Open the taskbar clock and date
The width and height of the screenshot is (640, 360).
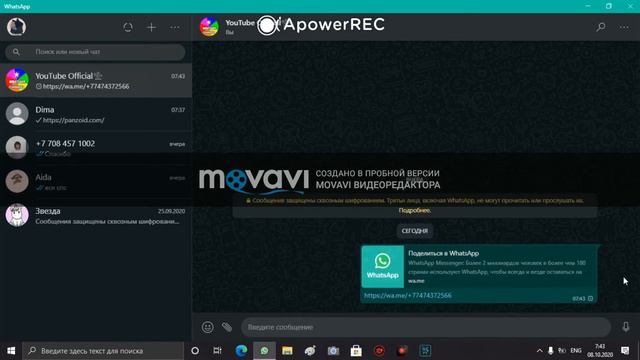pos(600,351)
